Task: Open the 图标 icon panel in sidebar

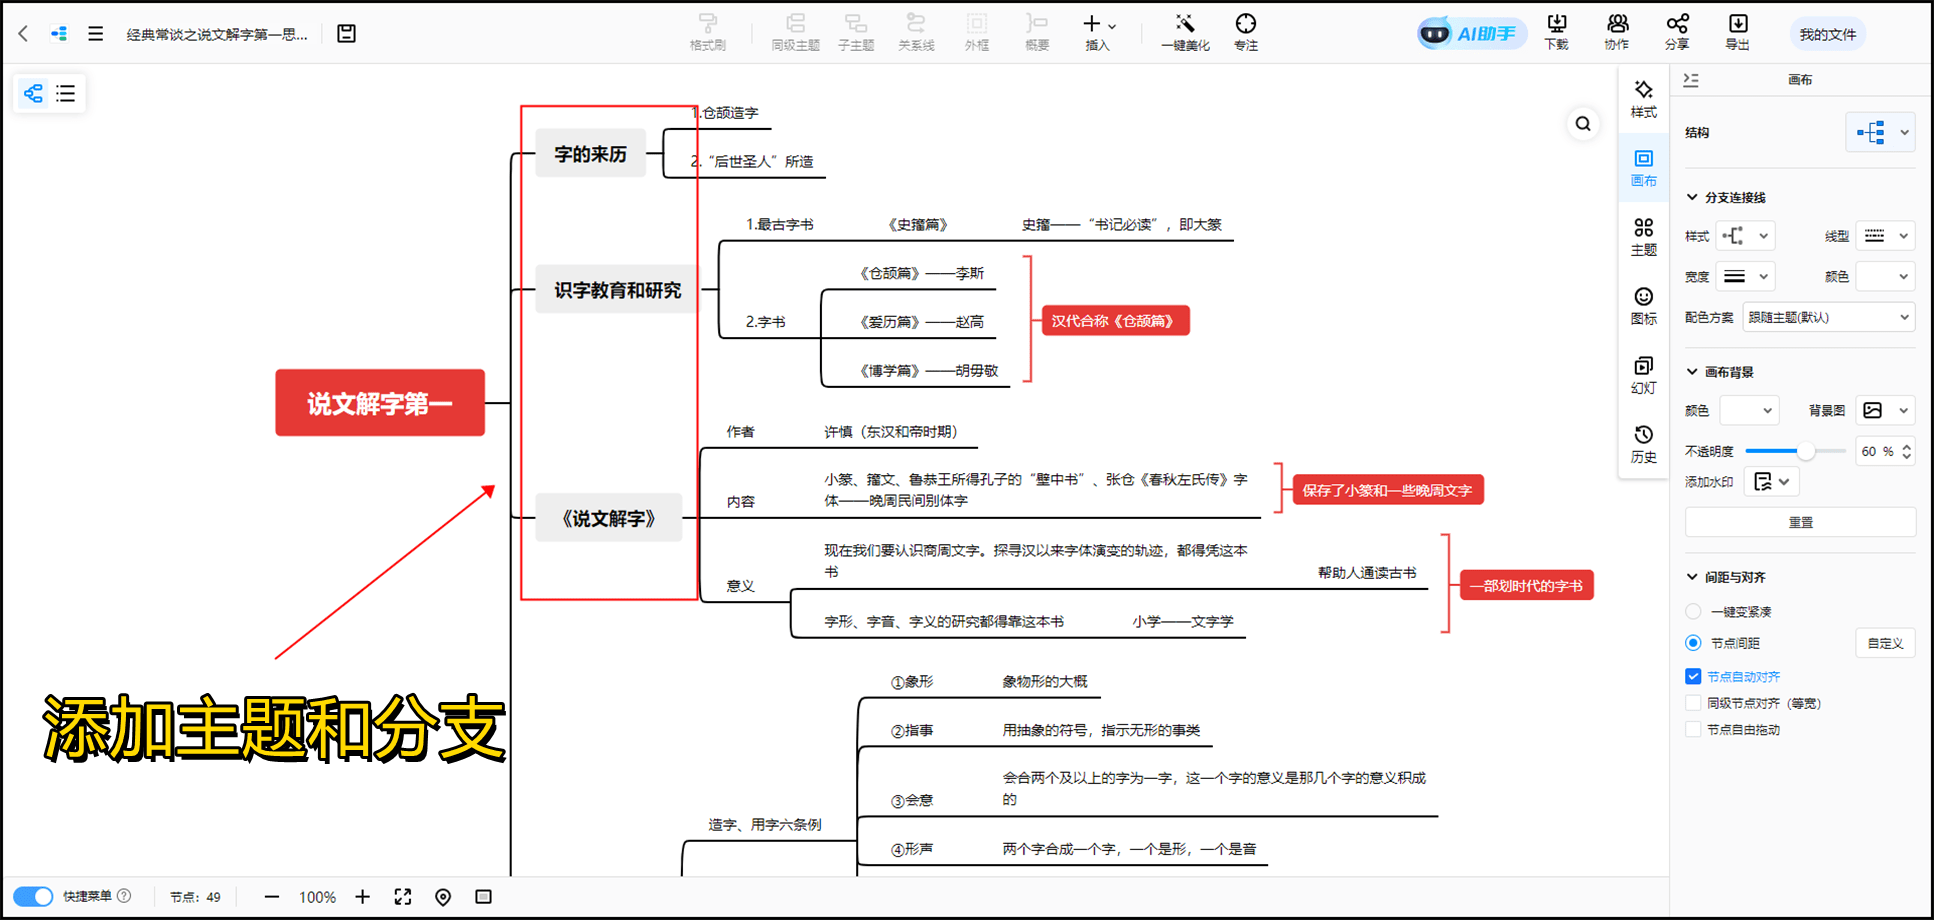Action: pyautogui.click(x=1643, y=305)
